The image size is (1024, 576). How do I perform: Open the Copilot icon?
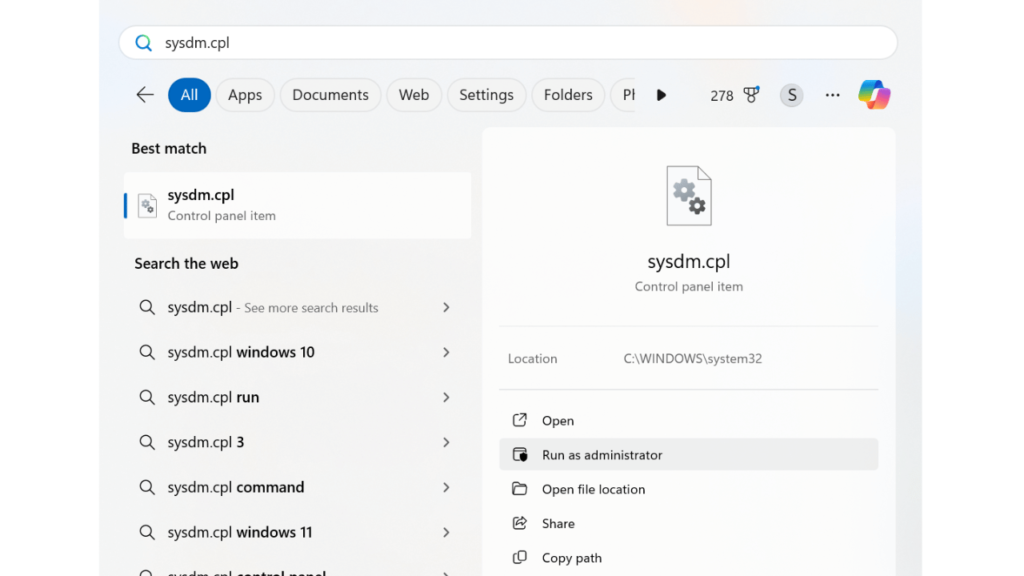tap(874, 95)
